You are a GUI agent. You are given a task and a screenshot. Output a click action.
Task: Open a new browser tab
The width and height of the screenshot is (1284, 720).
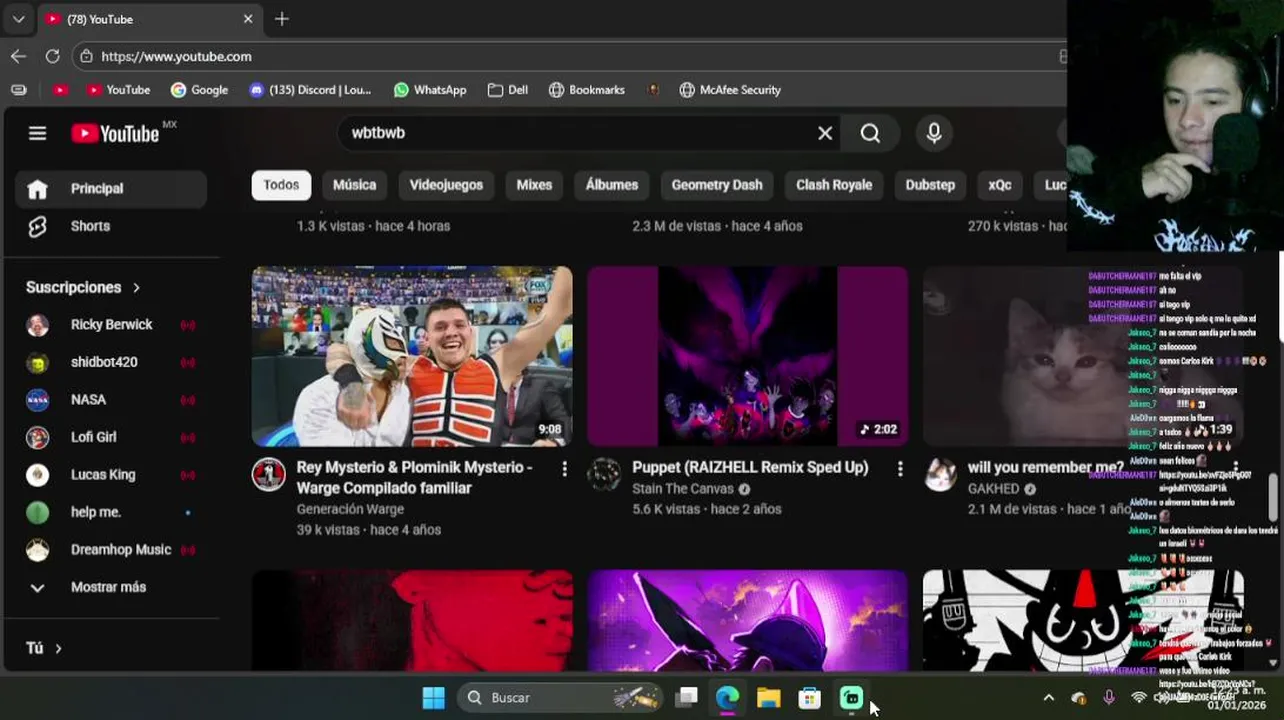[x=282, y=19]
